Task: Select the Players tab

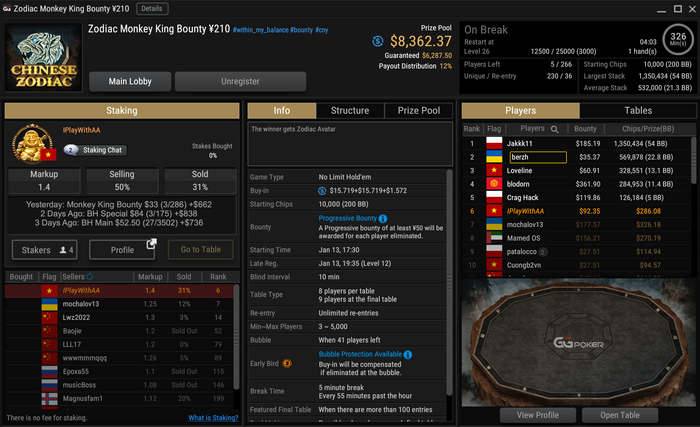Action: point(521,110)
